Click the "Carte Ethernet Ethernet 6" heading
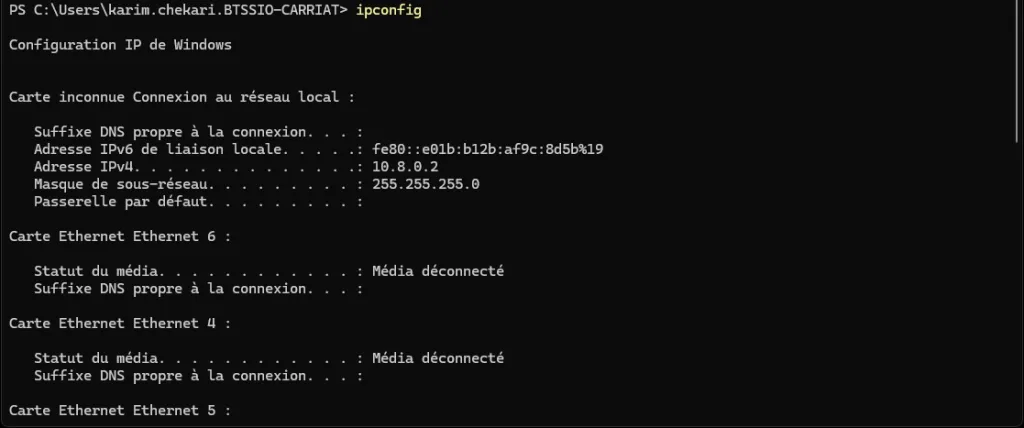Screen dimensions: 1024x428 pyautogui.click(x=120, y=237)
